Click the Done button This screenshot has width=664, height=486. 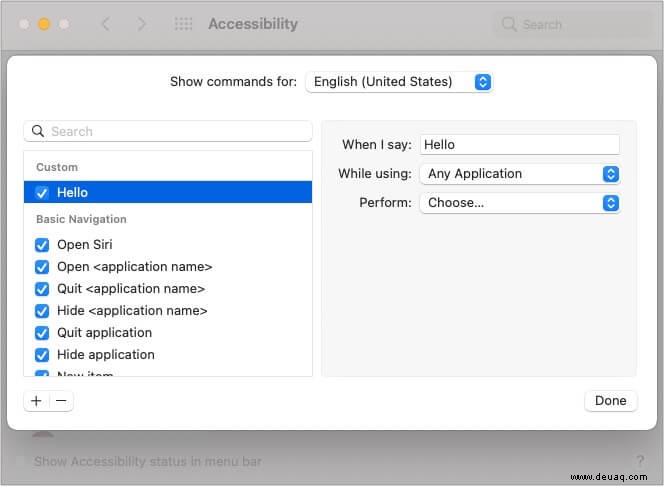coord(610,400)
